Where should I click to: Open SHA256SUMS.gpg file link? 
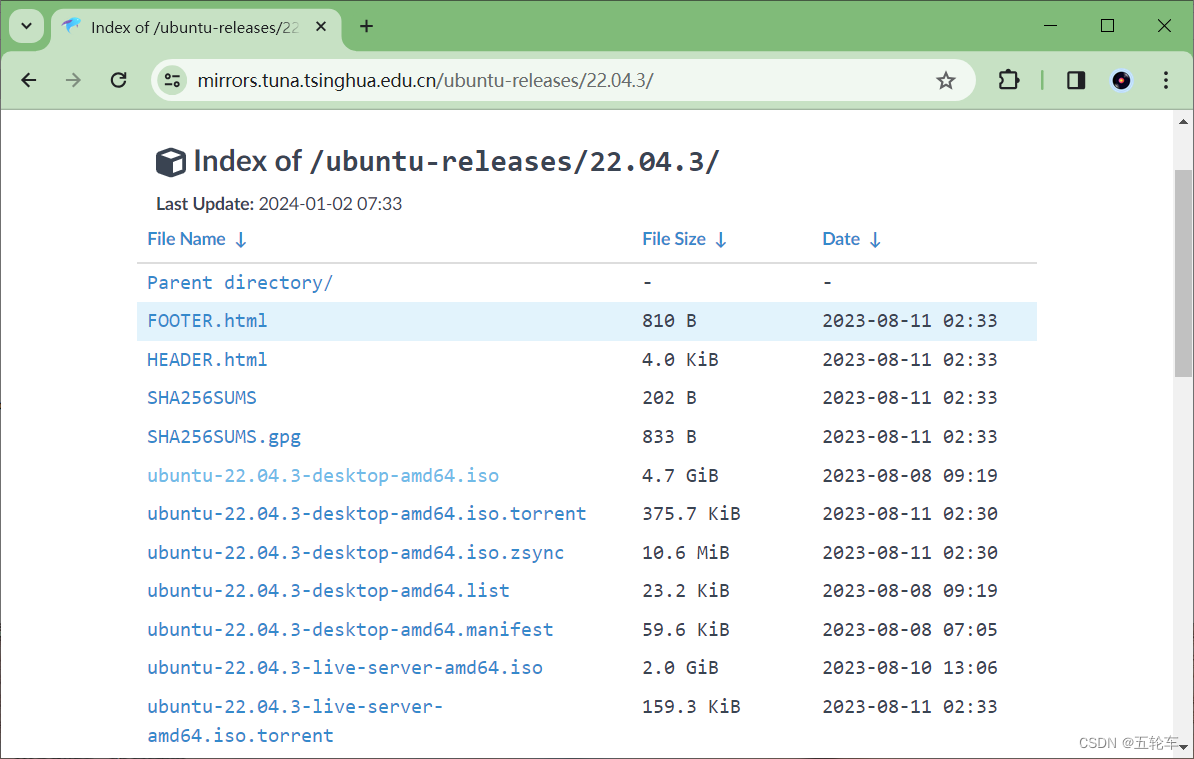[x=224, y=437]
